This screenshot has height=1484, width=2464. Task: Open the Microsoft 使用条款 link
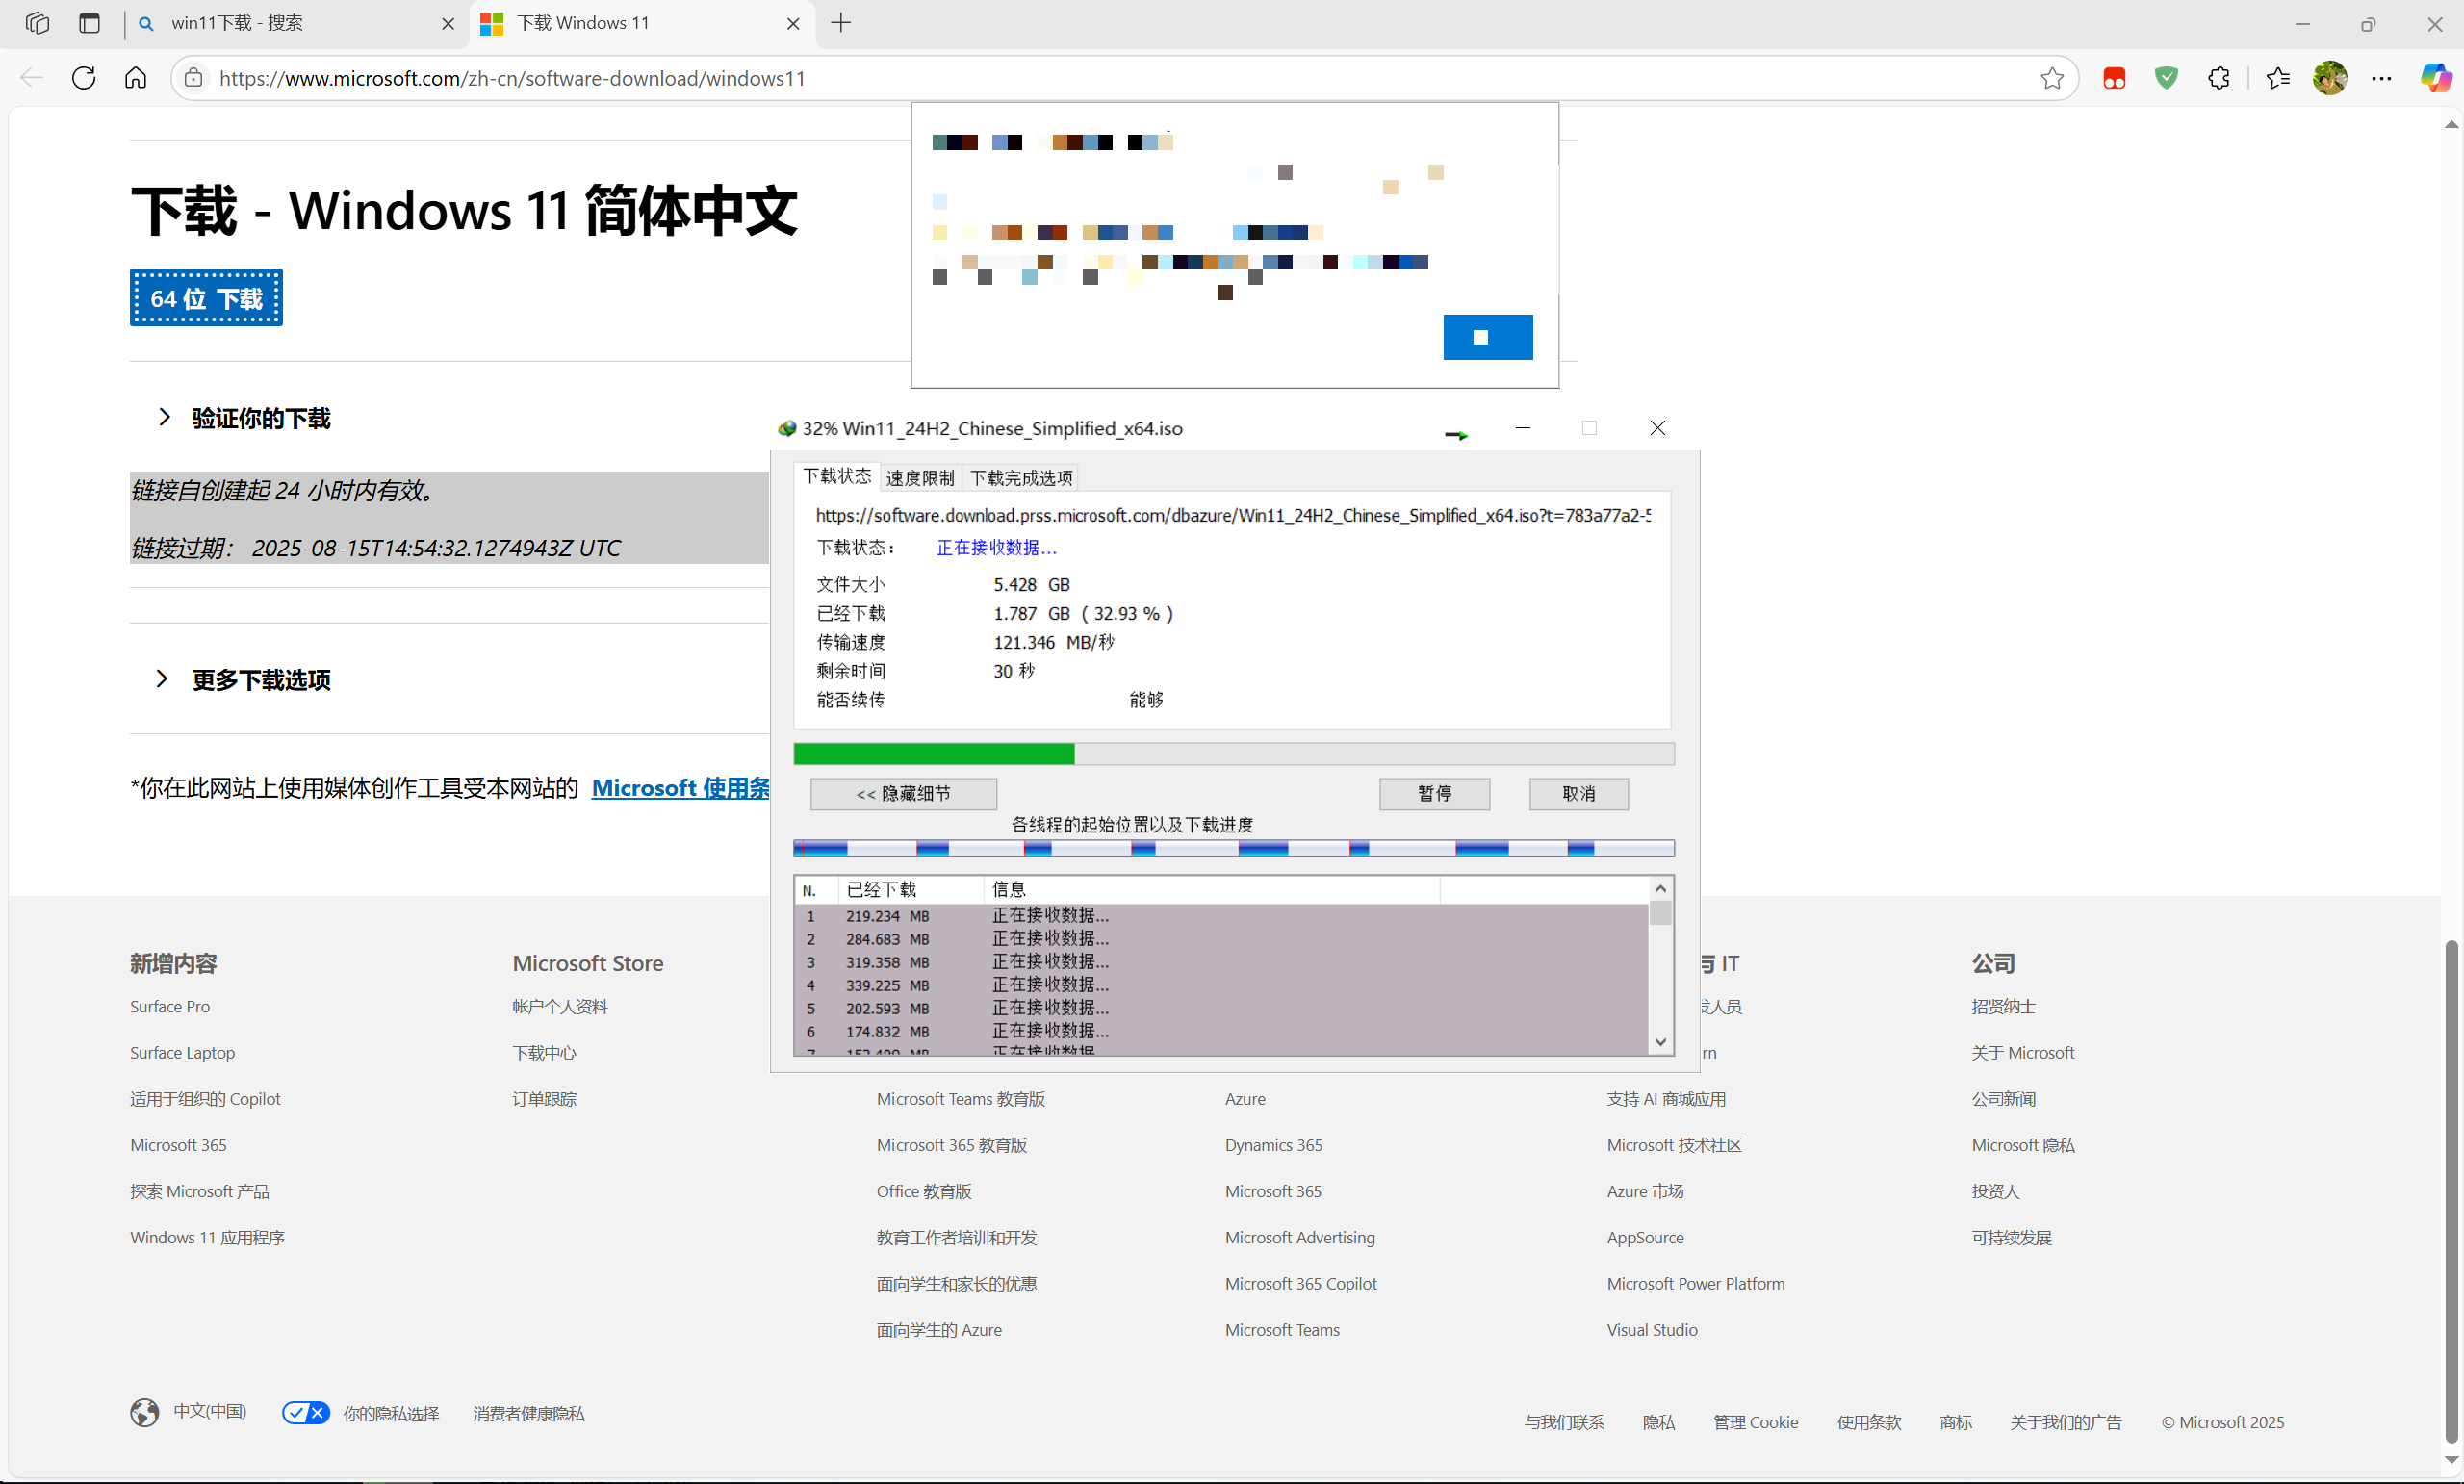point(680,788)
